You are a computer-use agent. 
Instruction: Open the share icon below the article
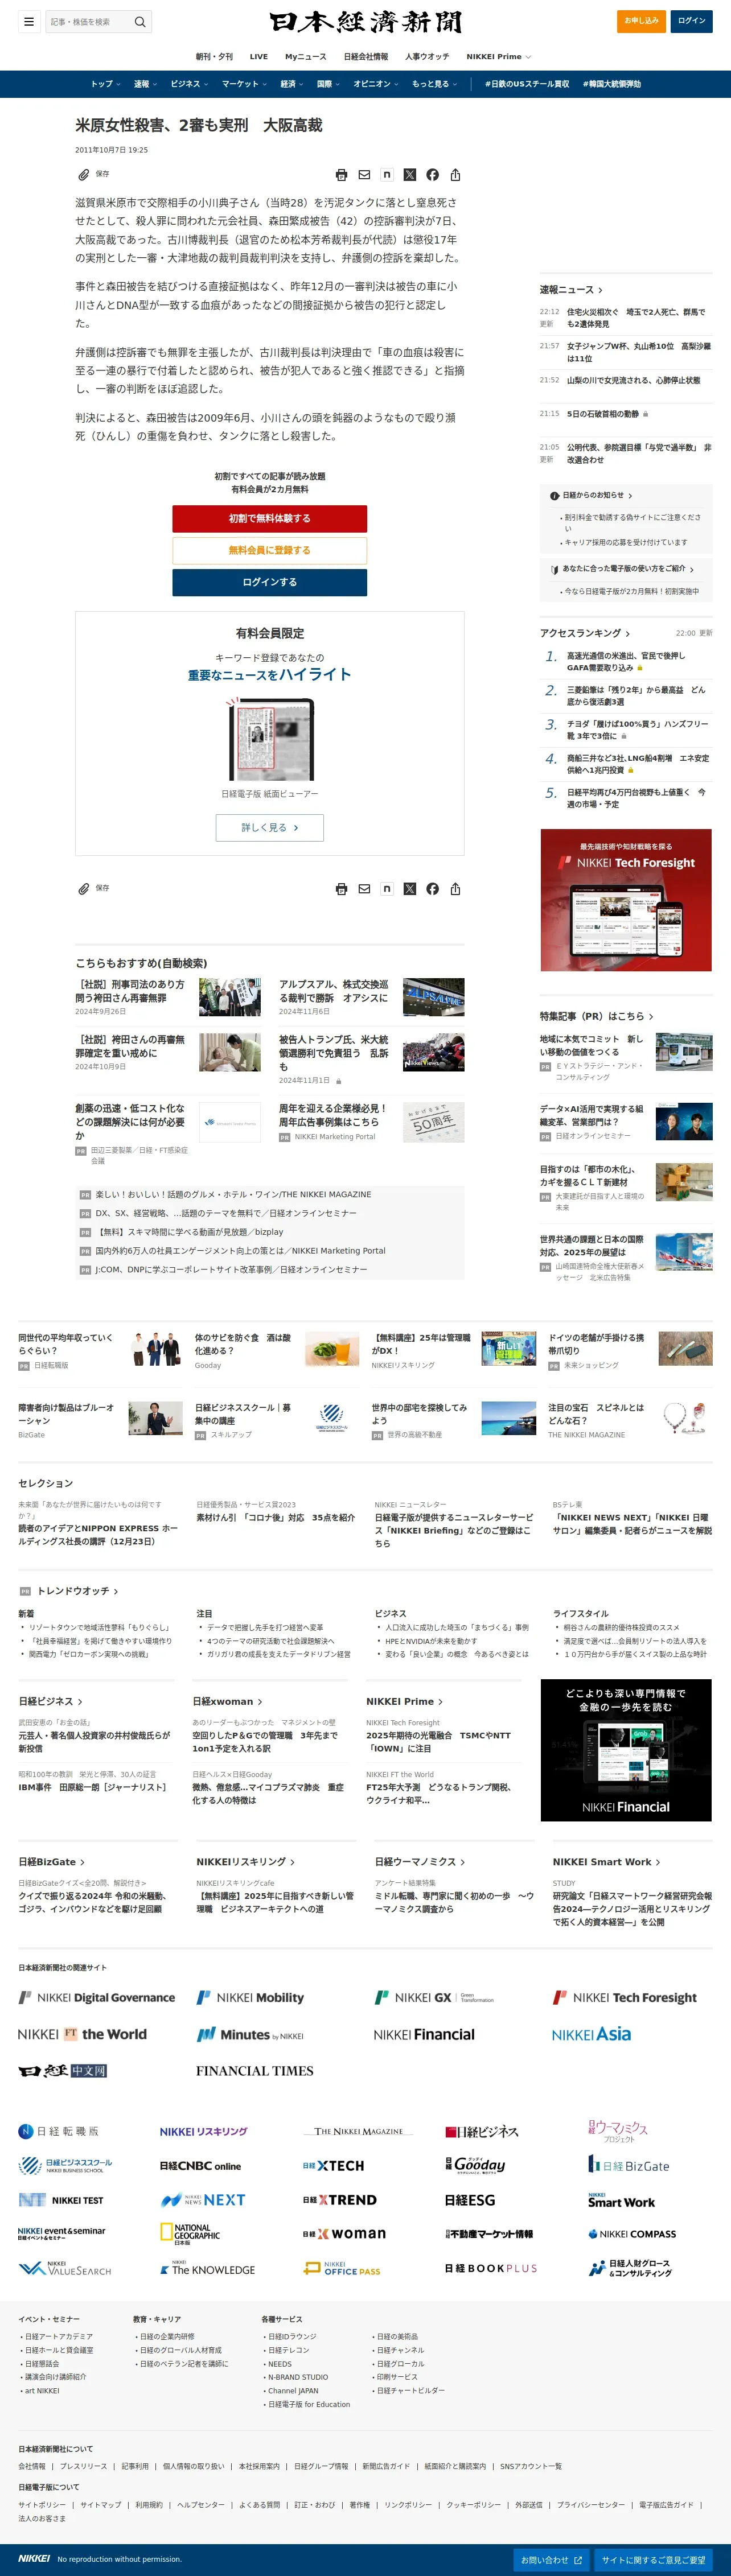(x=455, y=889)
